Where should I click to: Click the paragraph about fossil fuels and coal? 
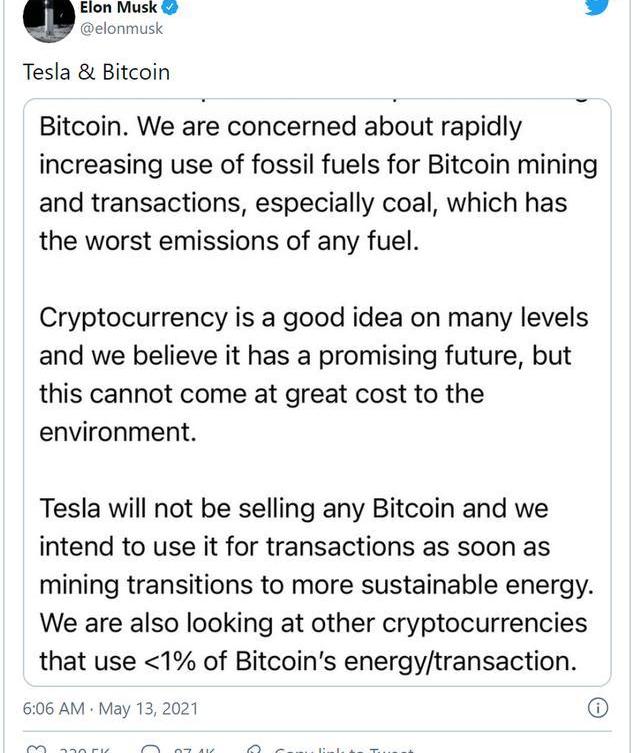pos(318,183)
